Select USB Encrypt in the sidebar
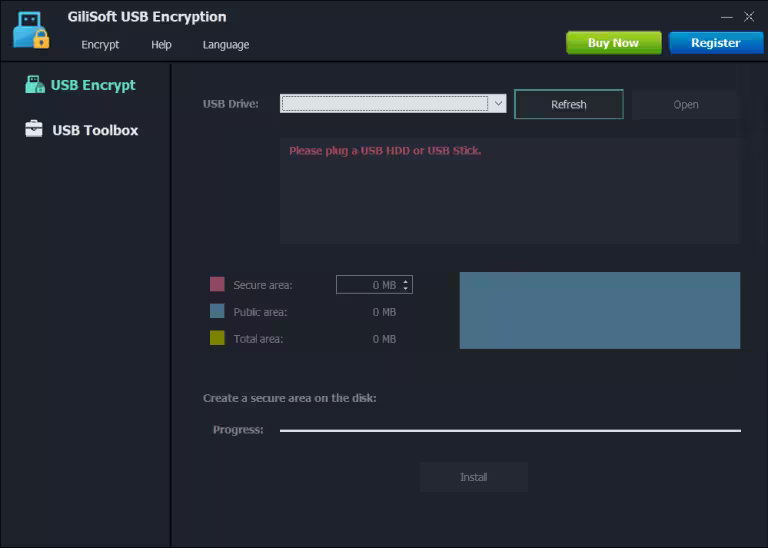 [x=81, y=85]
